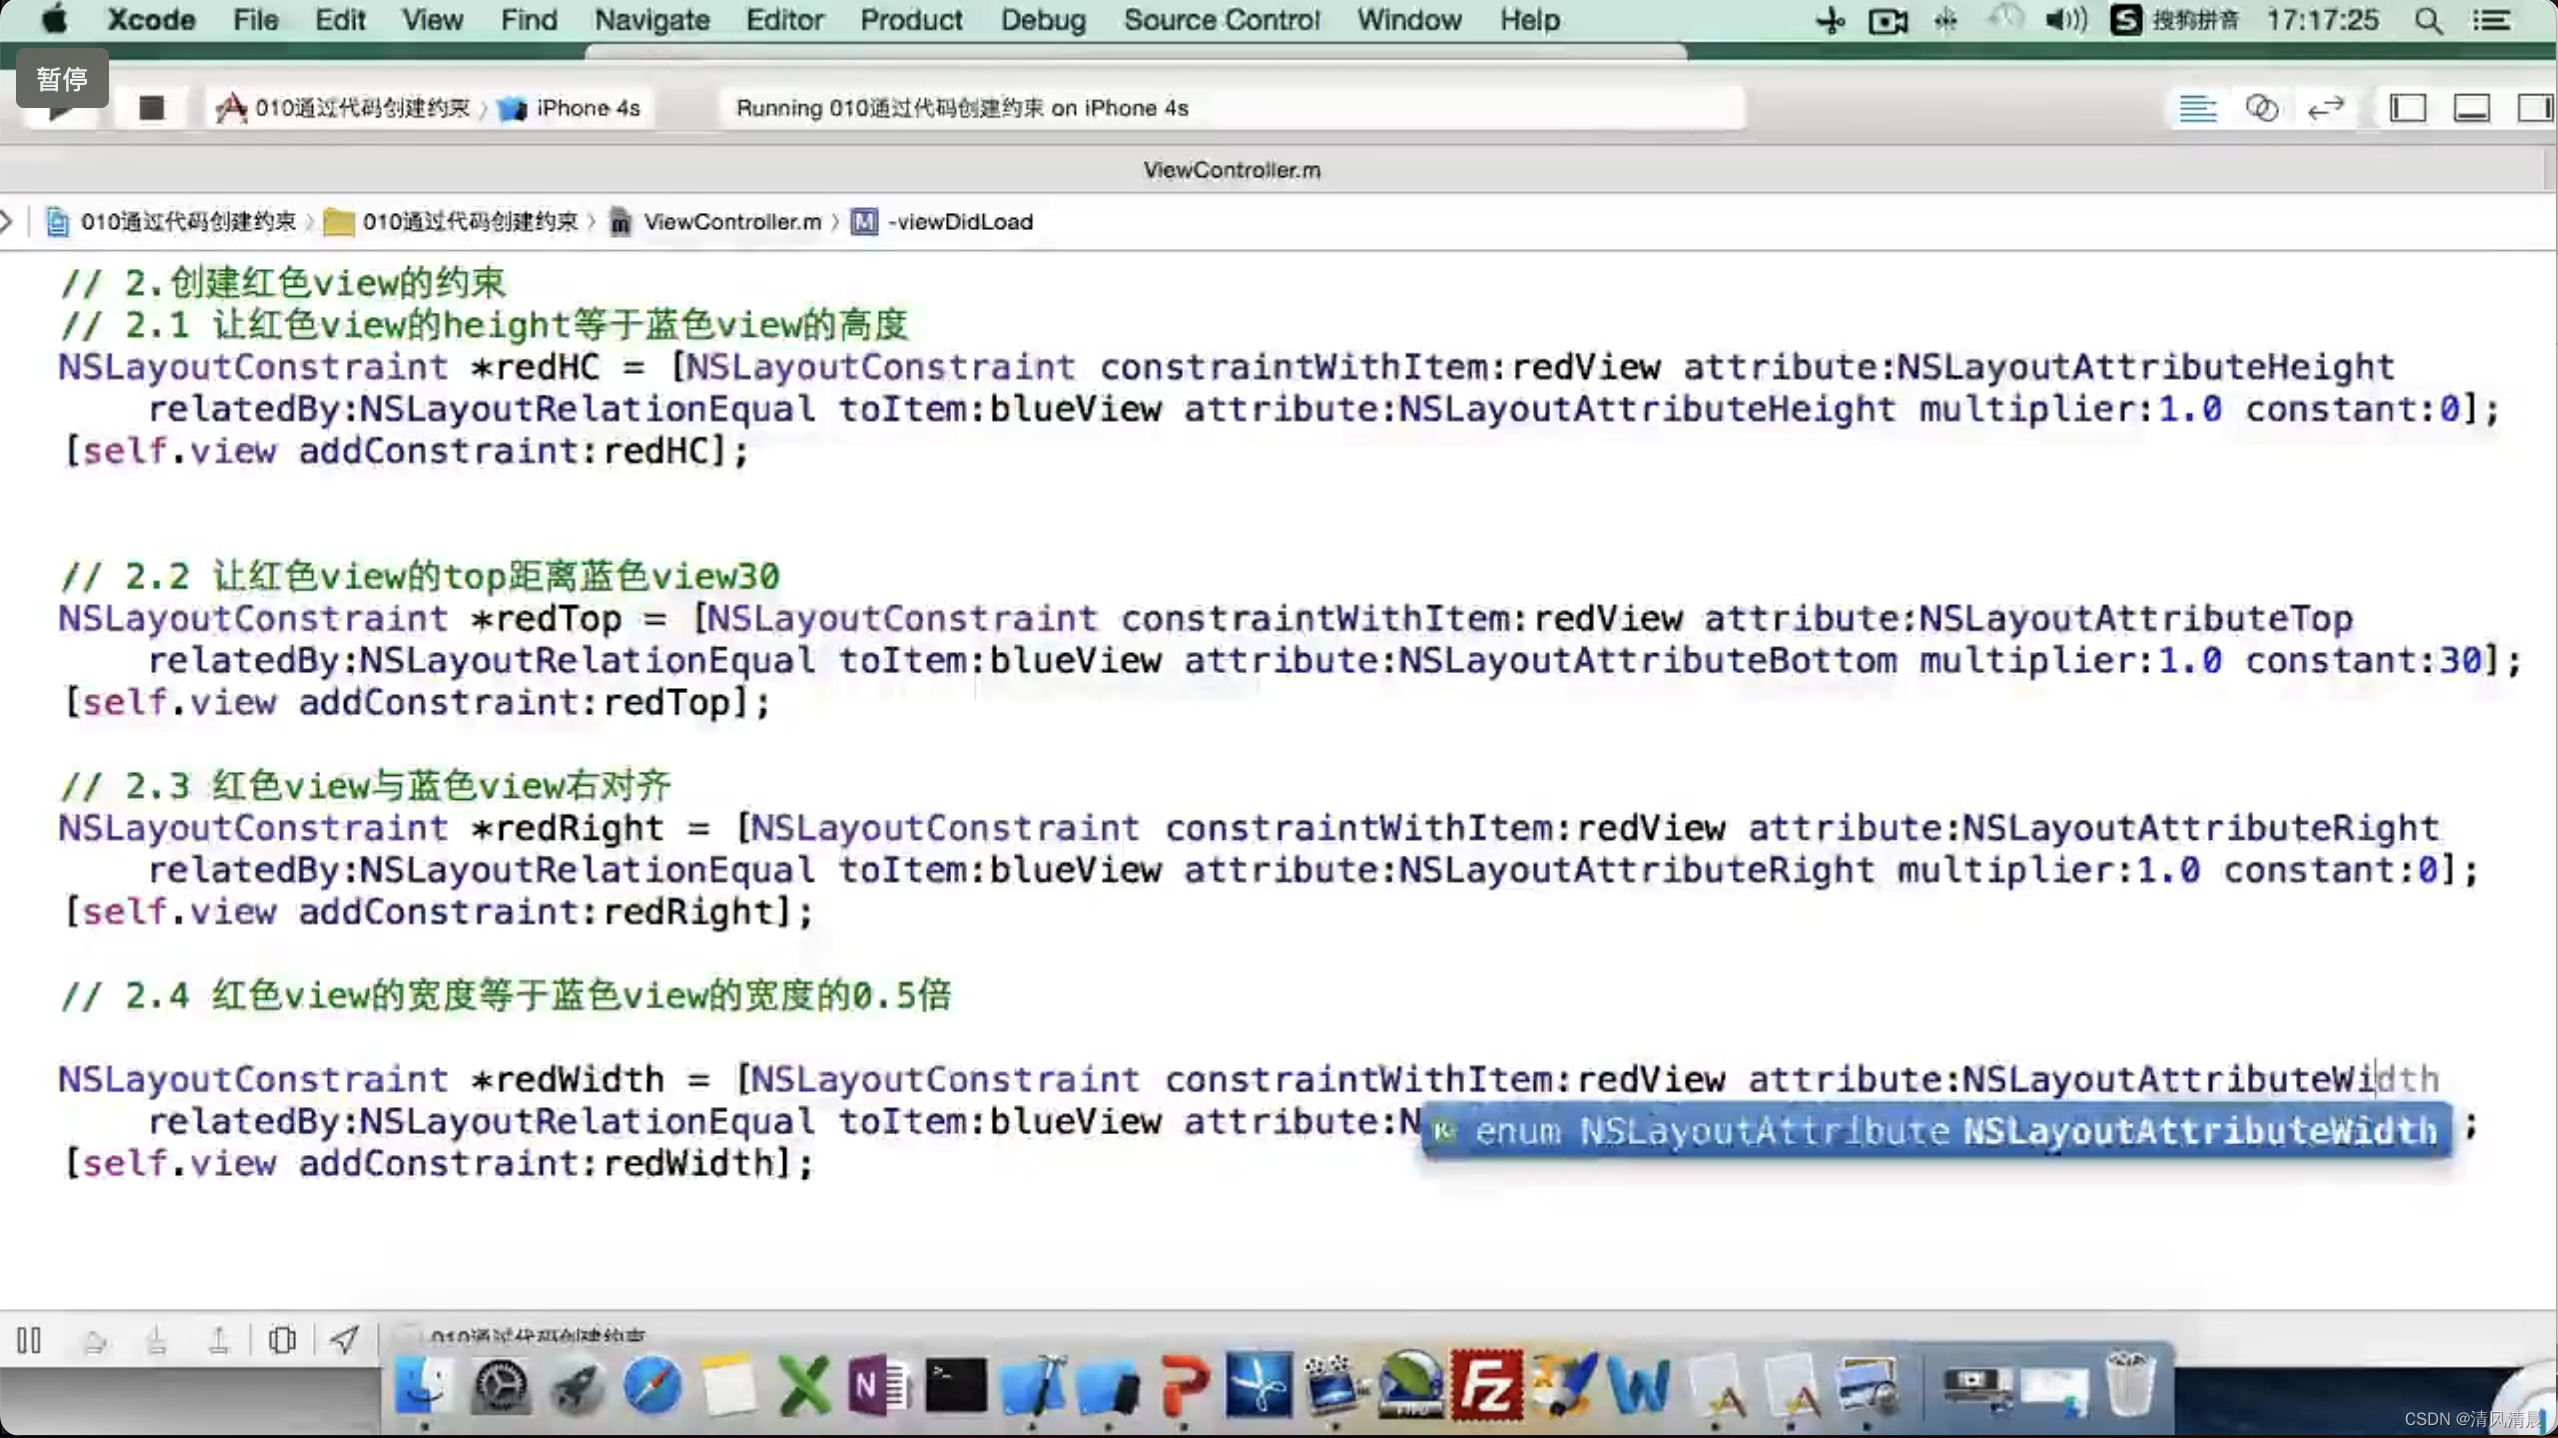Pause program execution in debug bar
Screen dimensions: 2558x1438
(29, 1340)
